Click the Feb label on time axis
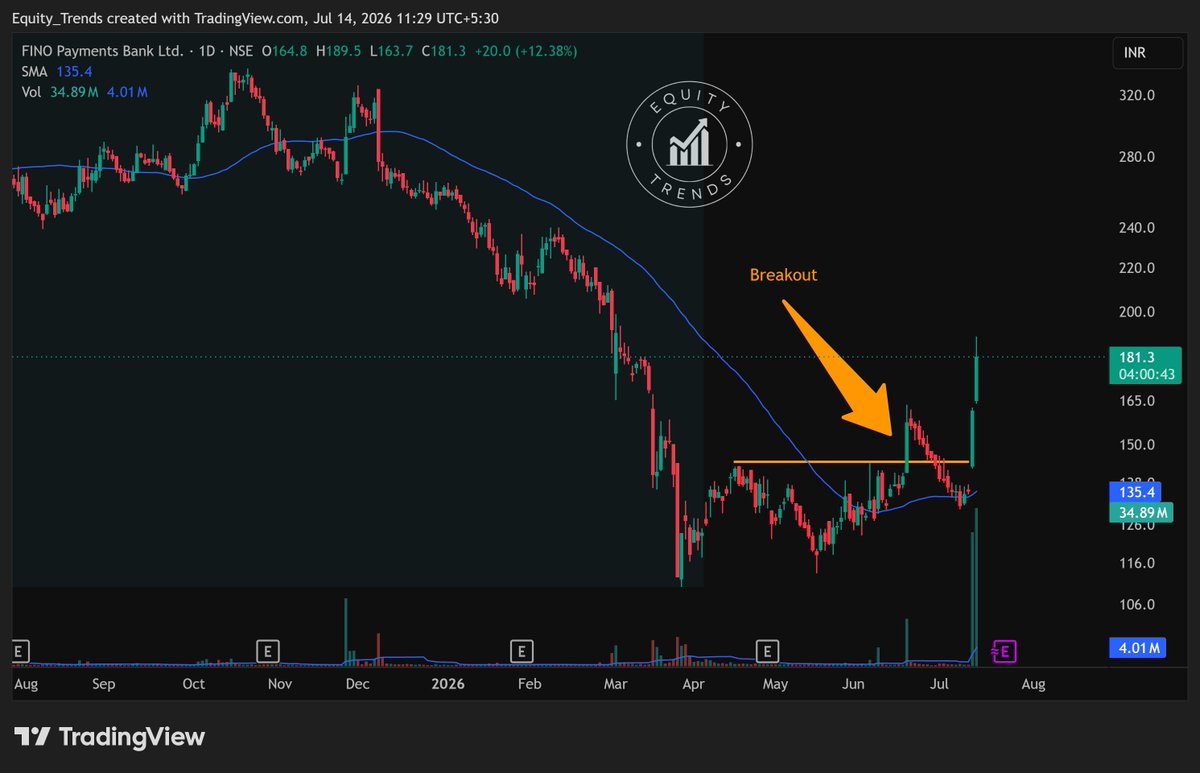This screenshot has height=773, width=1200. point(530,684)
